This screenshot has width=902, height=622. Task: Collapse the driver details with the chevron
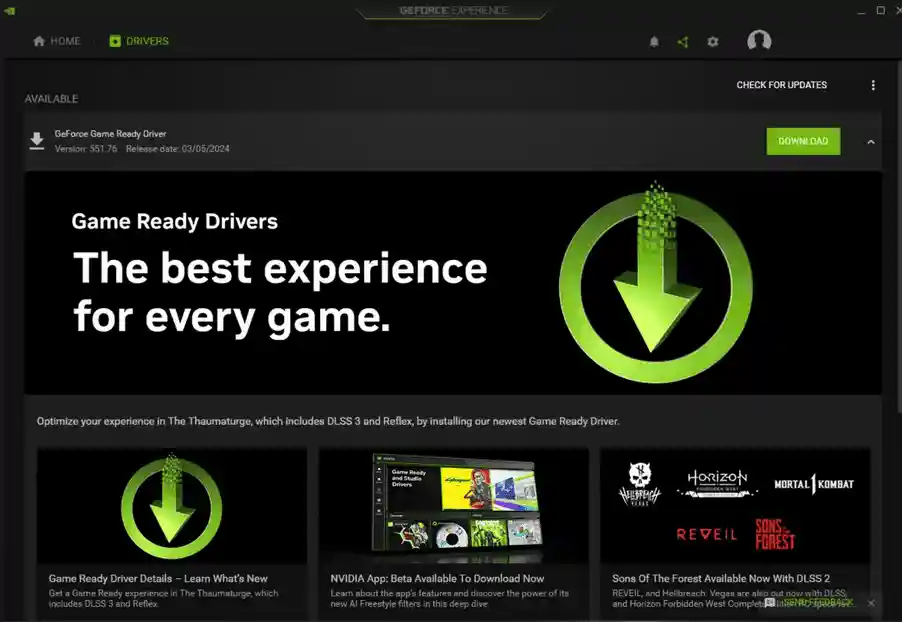pos(871,141)
